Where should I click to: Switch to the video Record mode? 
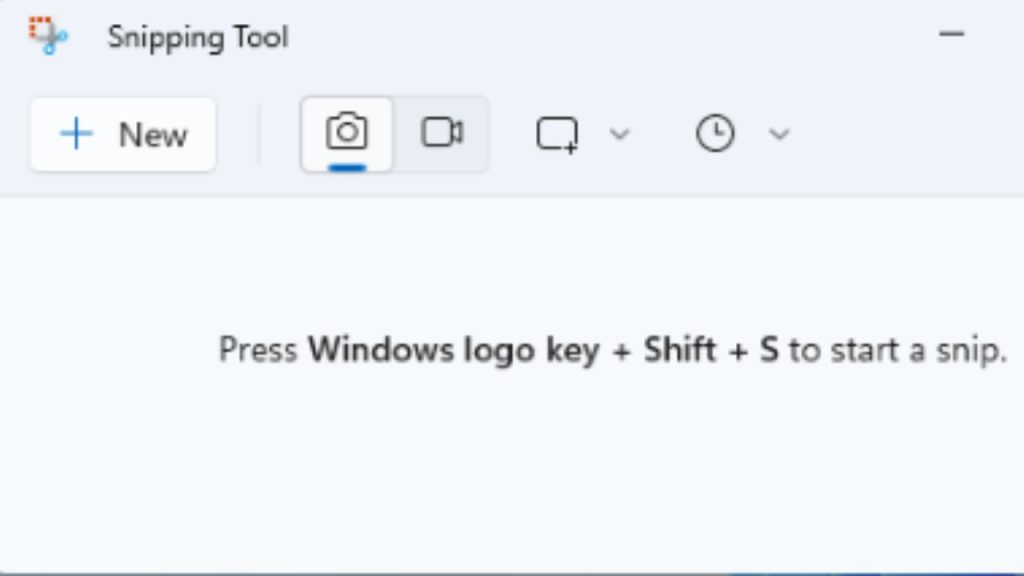coord(441,133)
